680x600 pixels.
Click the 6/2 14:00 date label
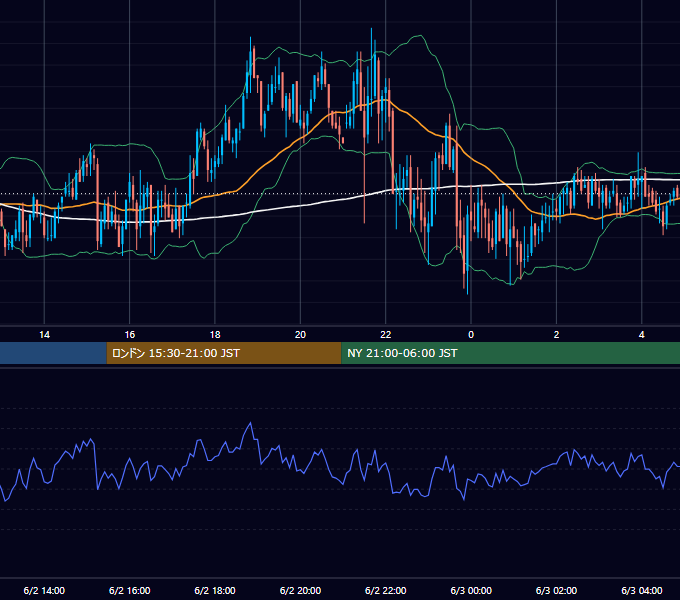pos(44,590)
